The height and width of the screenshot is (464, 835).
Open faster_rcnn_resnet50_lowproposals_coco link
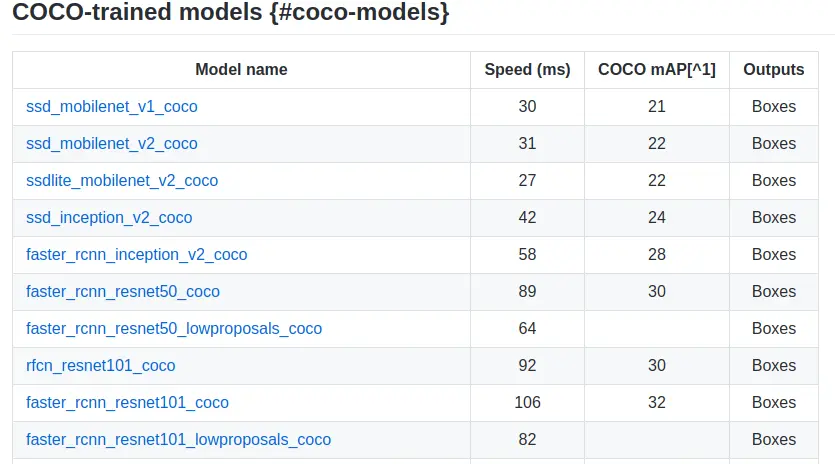point(174,329)
